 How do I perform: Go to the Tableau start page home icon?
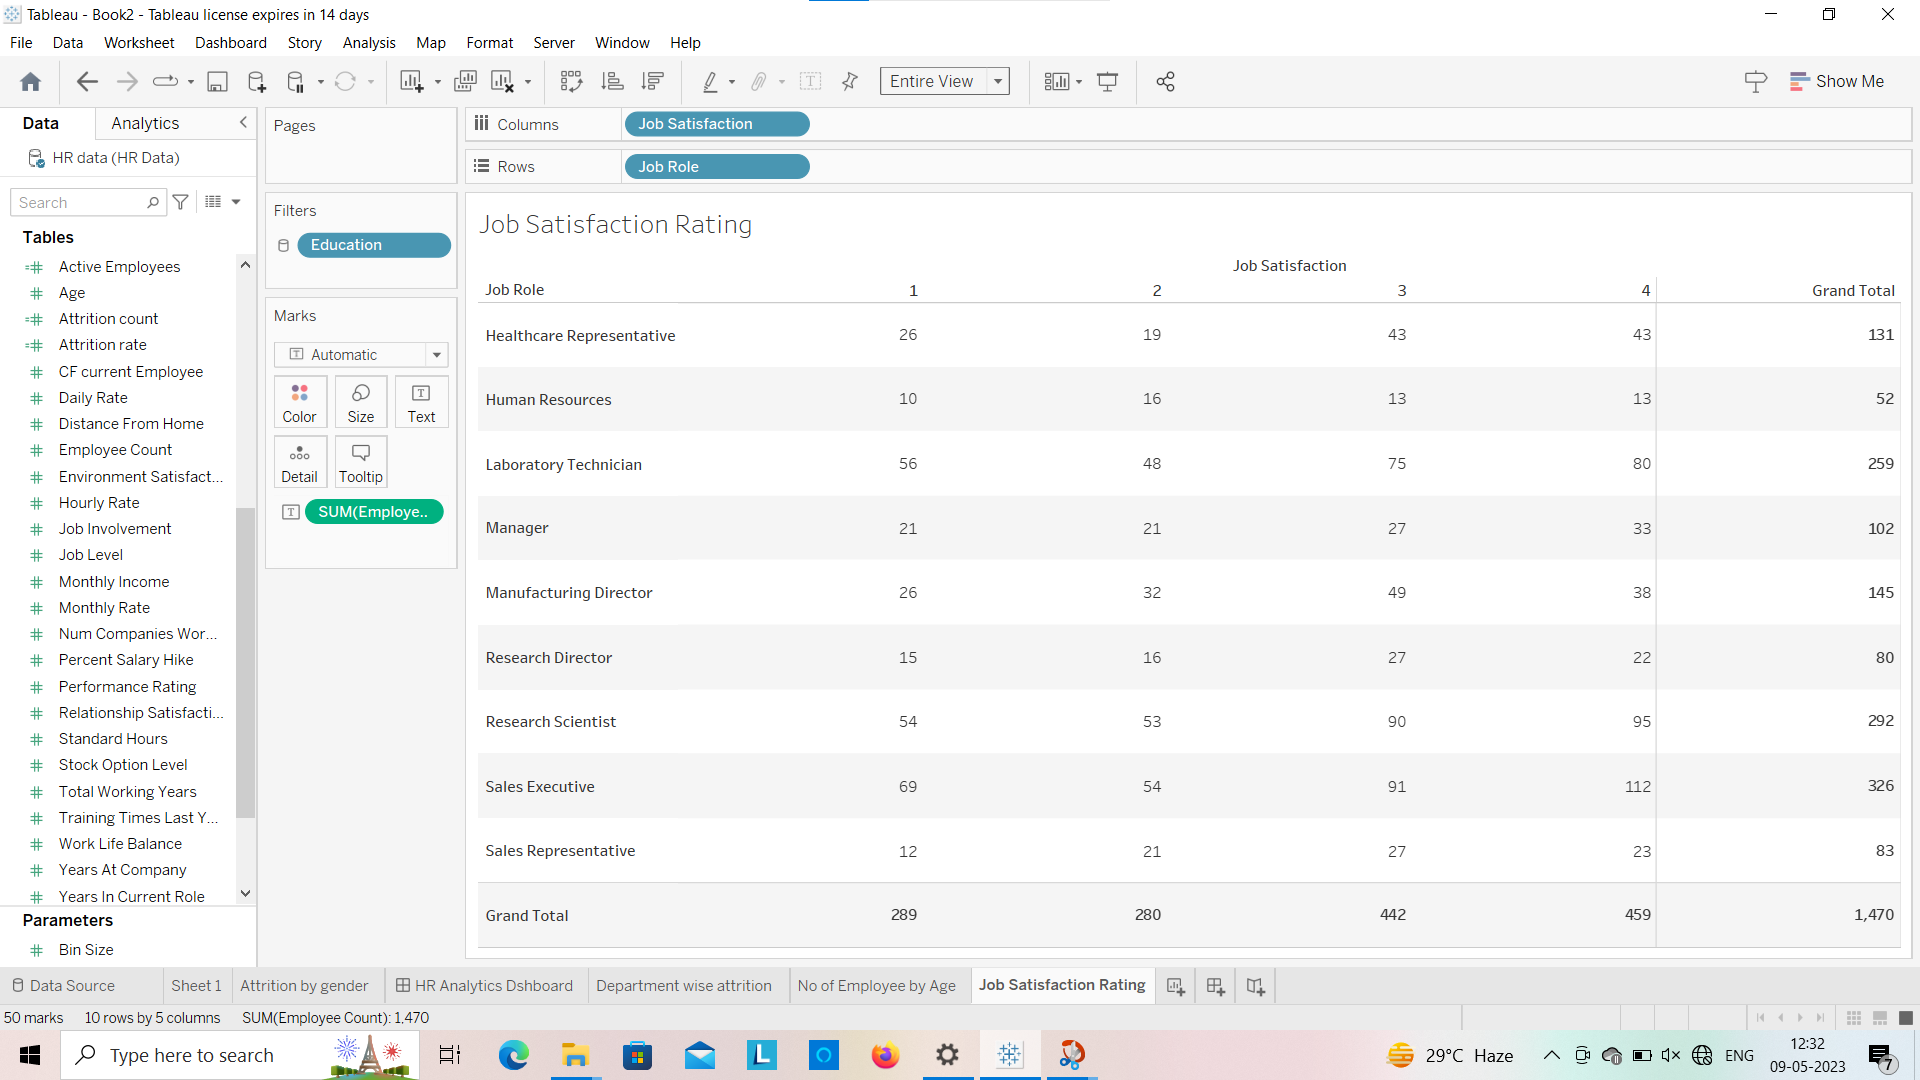pyautogui.click(x=31, y=82)
